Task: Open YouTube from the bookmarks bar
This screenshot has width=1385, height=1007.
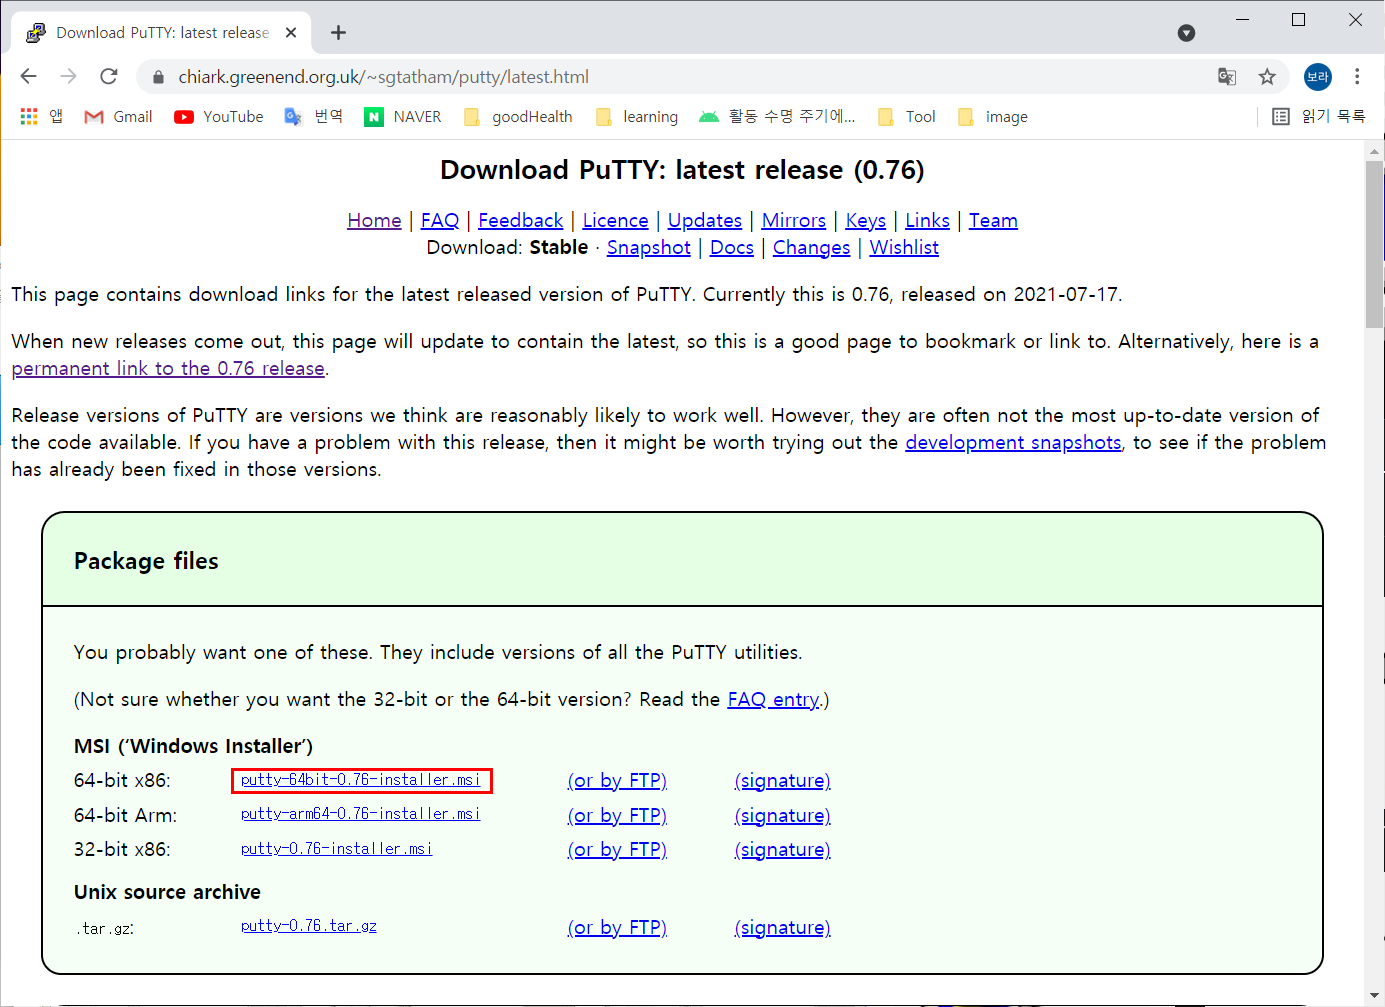Action: coord(217,116)
